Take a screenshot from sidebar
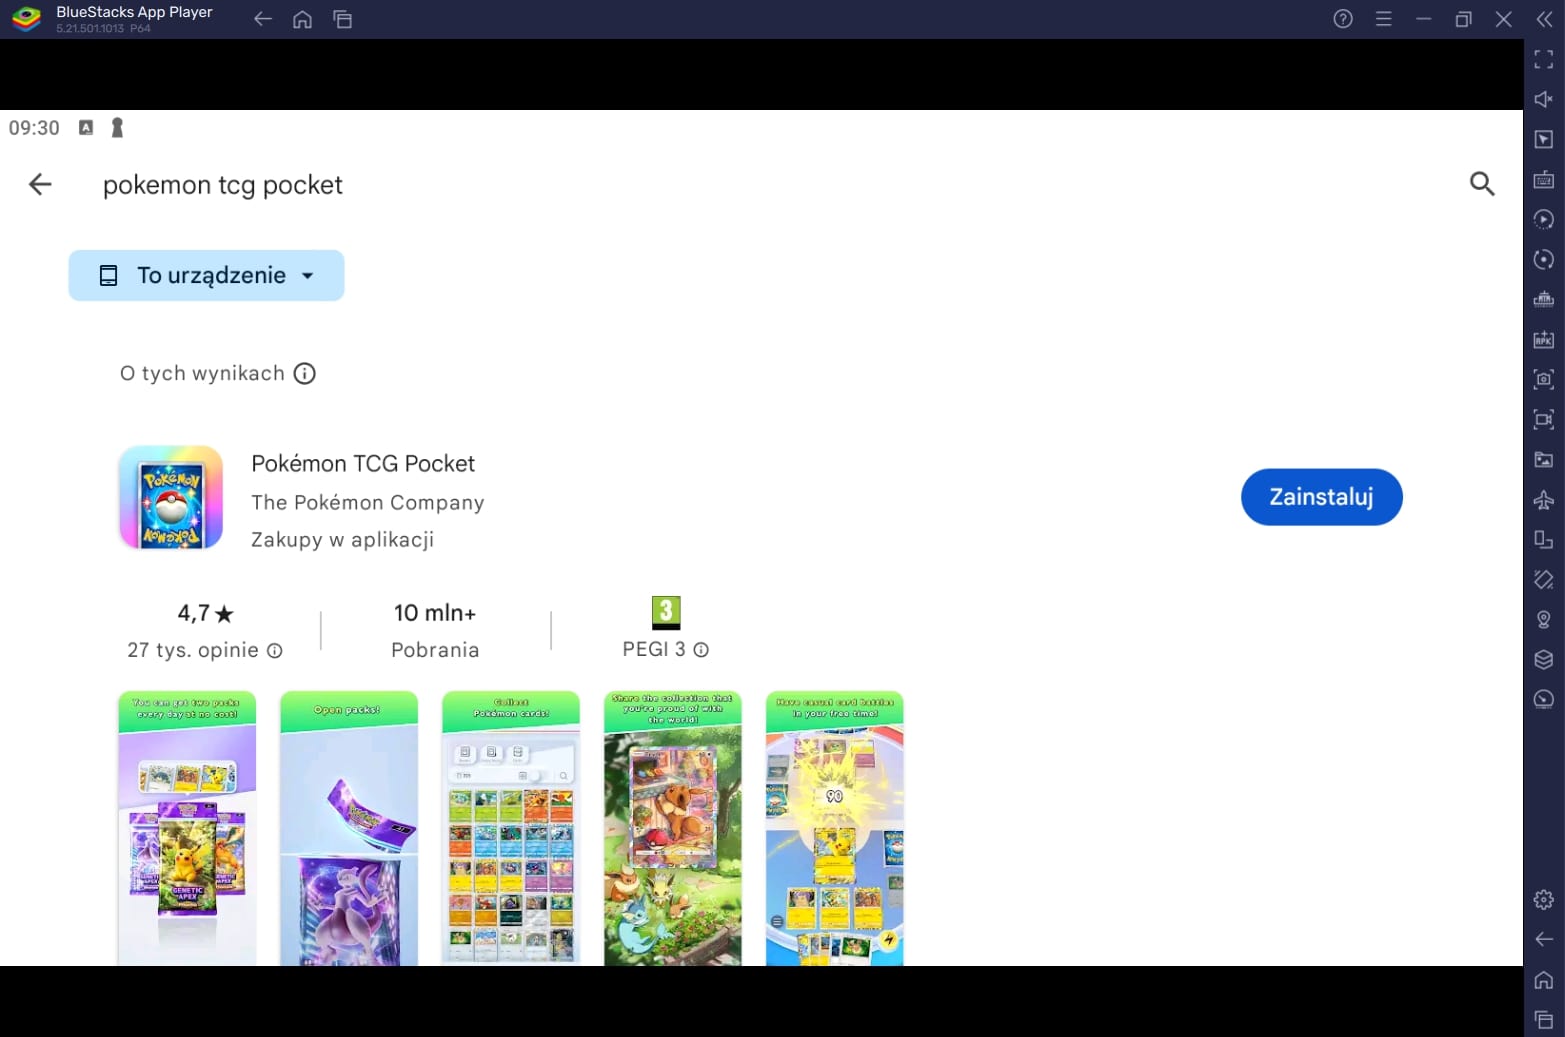1565x1037 pixels. (1544, 380)
